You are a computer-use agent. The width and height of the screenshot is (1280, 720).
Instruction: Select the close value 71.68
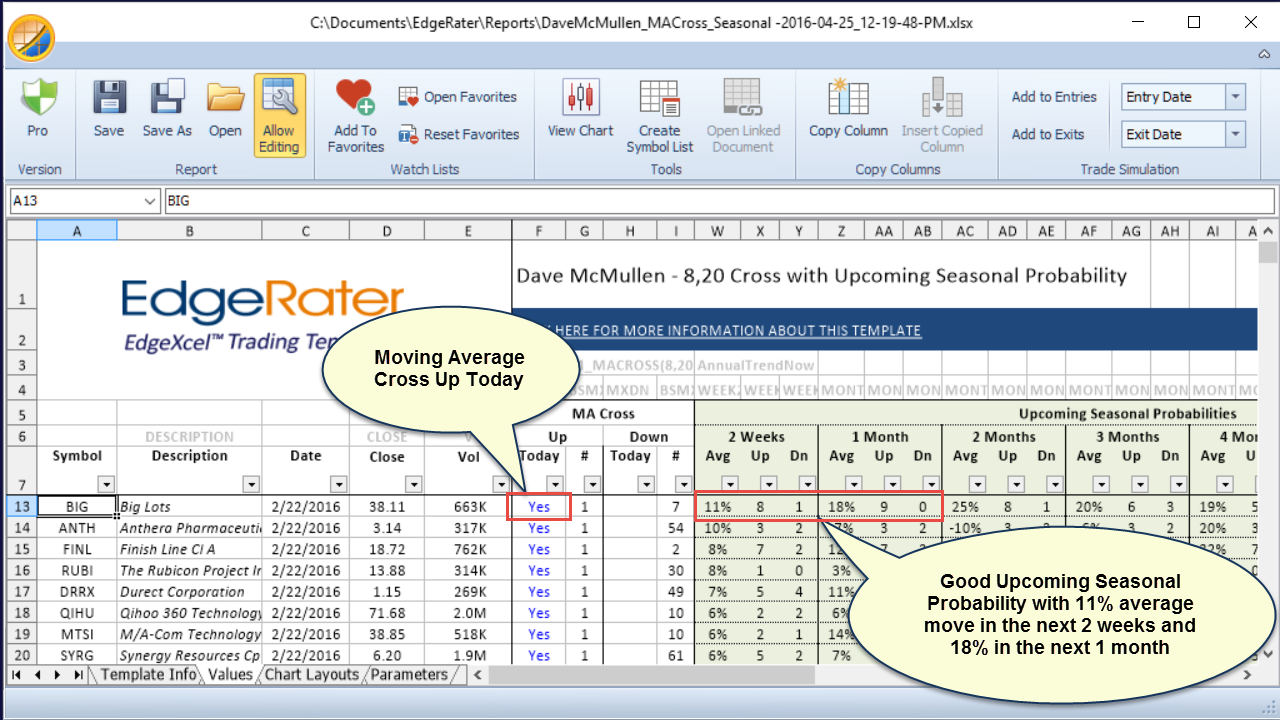pyautogui.click(x=387, y=613)
